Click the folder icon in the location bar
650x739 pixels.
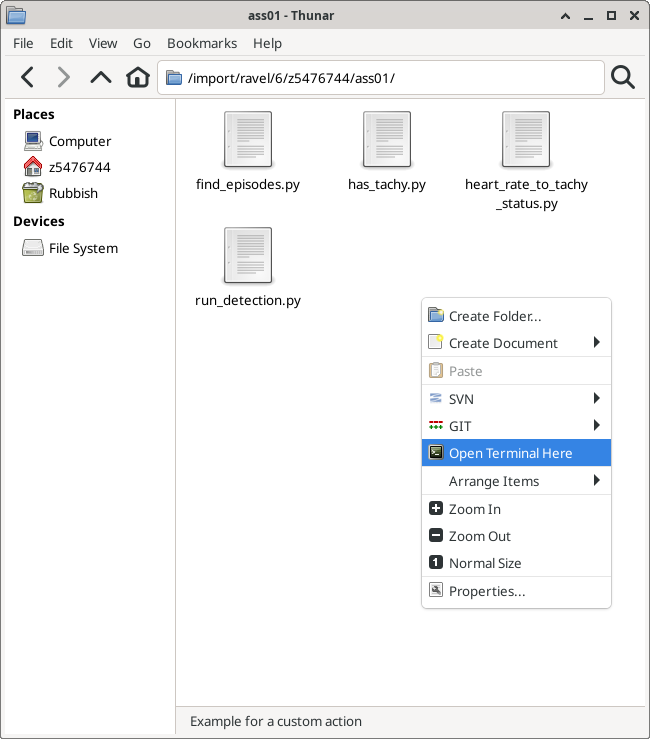pyautogui.click(x=174, y=78)
